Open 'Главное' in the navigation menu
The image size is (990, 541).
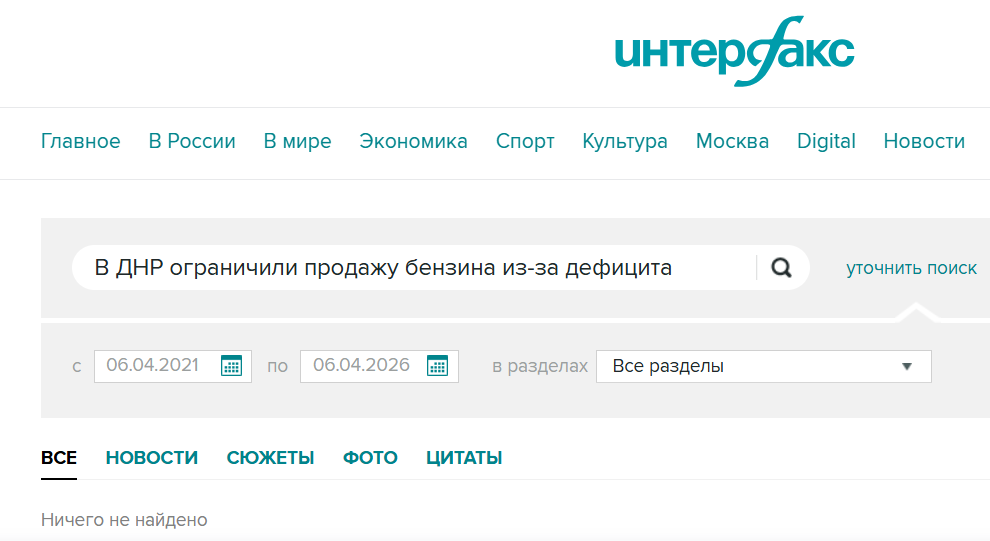coord(80,141)
